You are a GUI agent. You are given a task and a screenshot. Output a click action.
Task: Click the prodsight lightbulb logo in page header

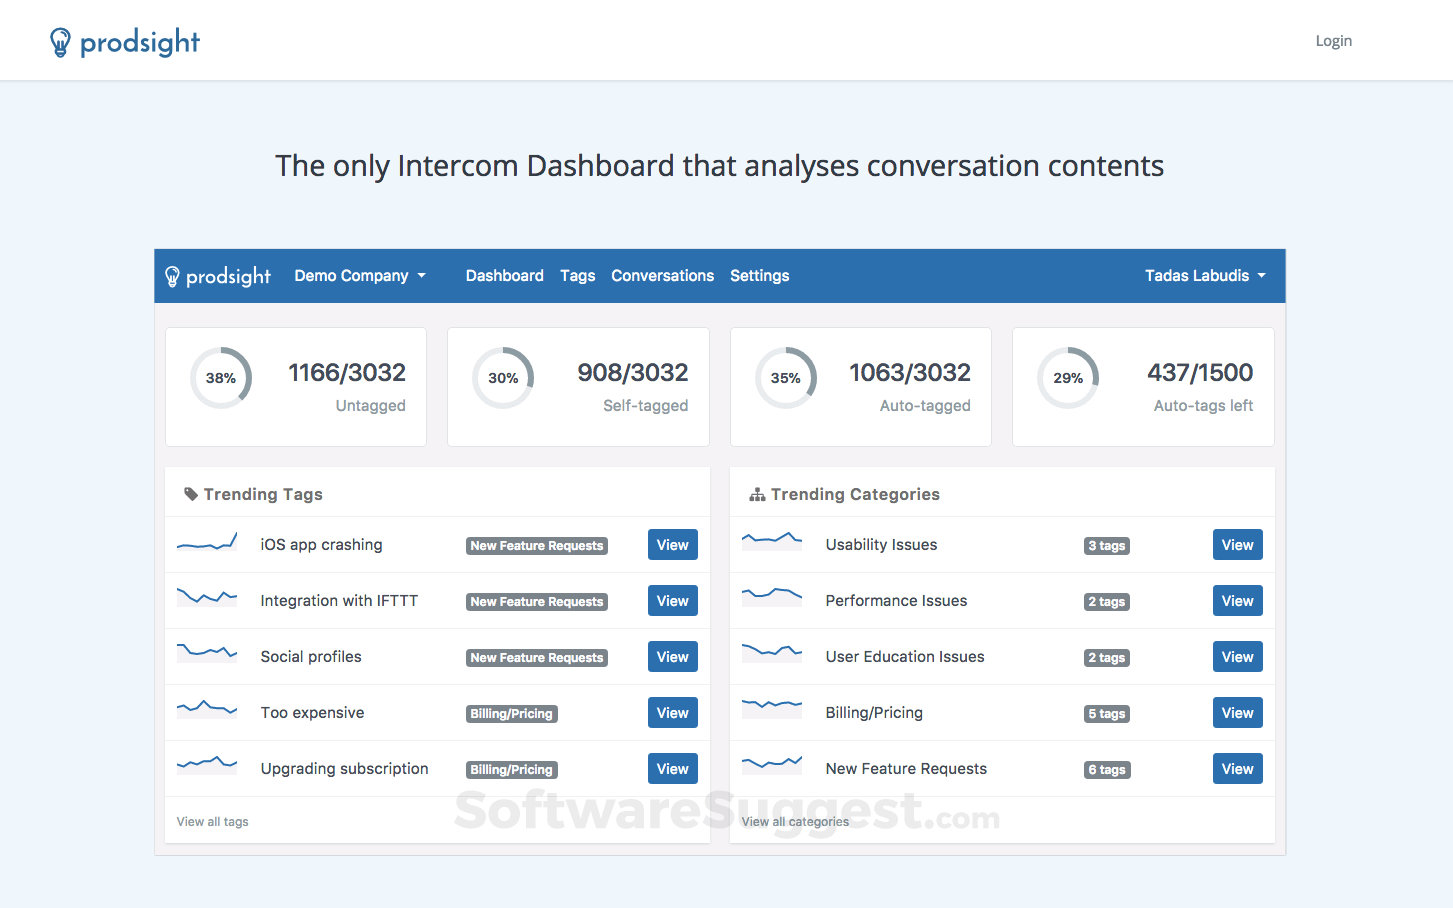pos(125,42)
